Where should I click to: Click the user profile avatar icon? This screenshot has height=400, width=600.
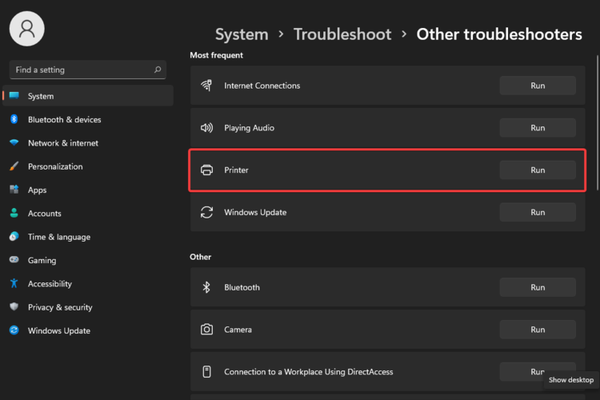point(27,27)
